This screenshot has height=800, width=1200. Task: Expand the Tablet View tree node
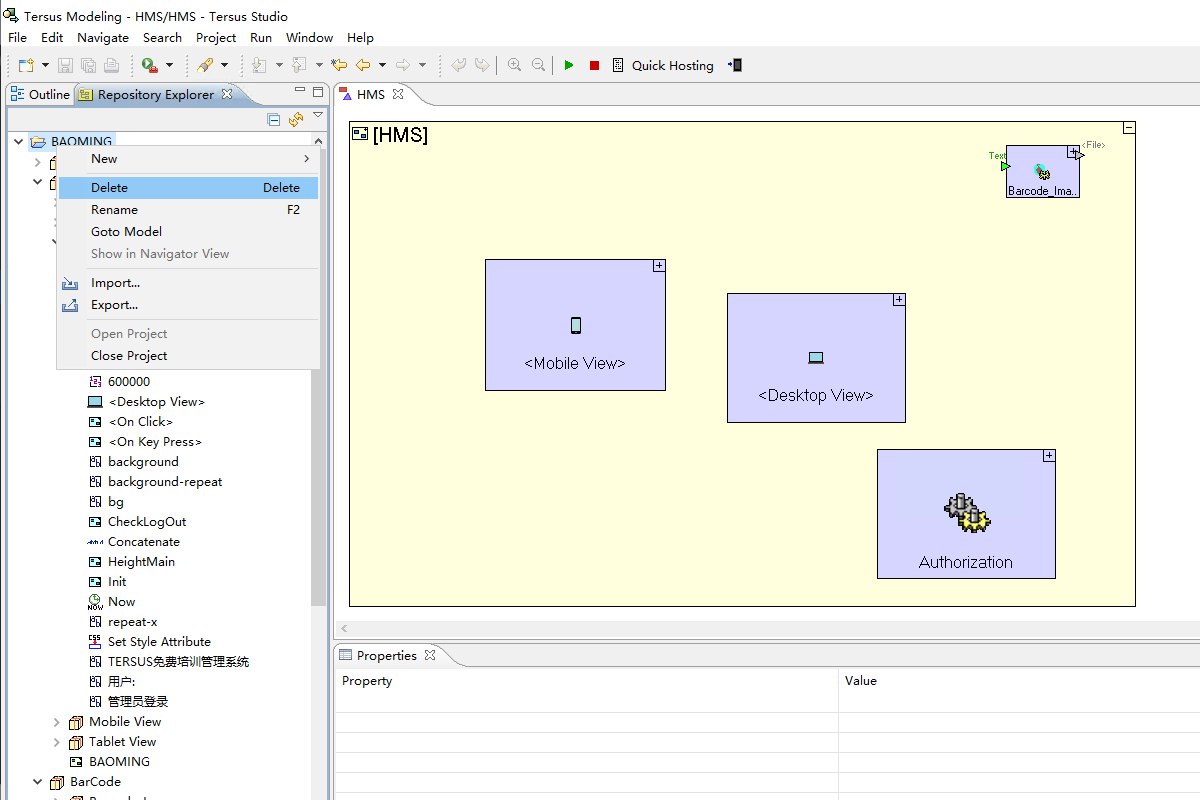pyautogui.click(x=57, y=742)
